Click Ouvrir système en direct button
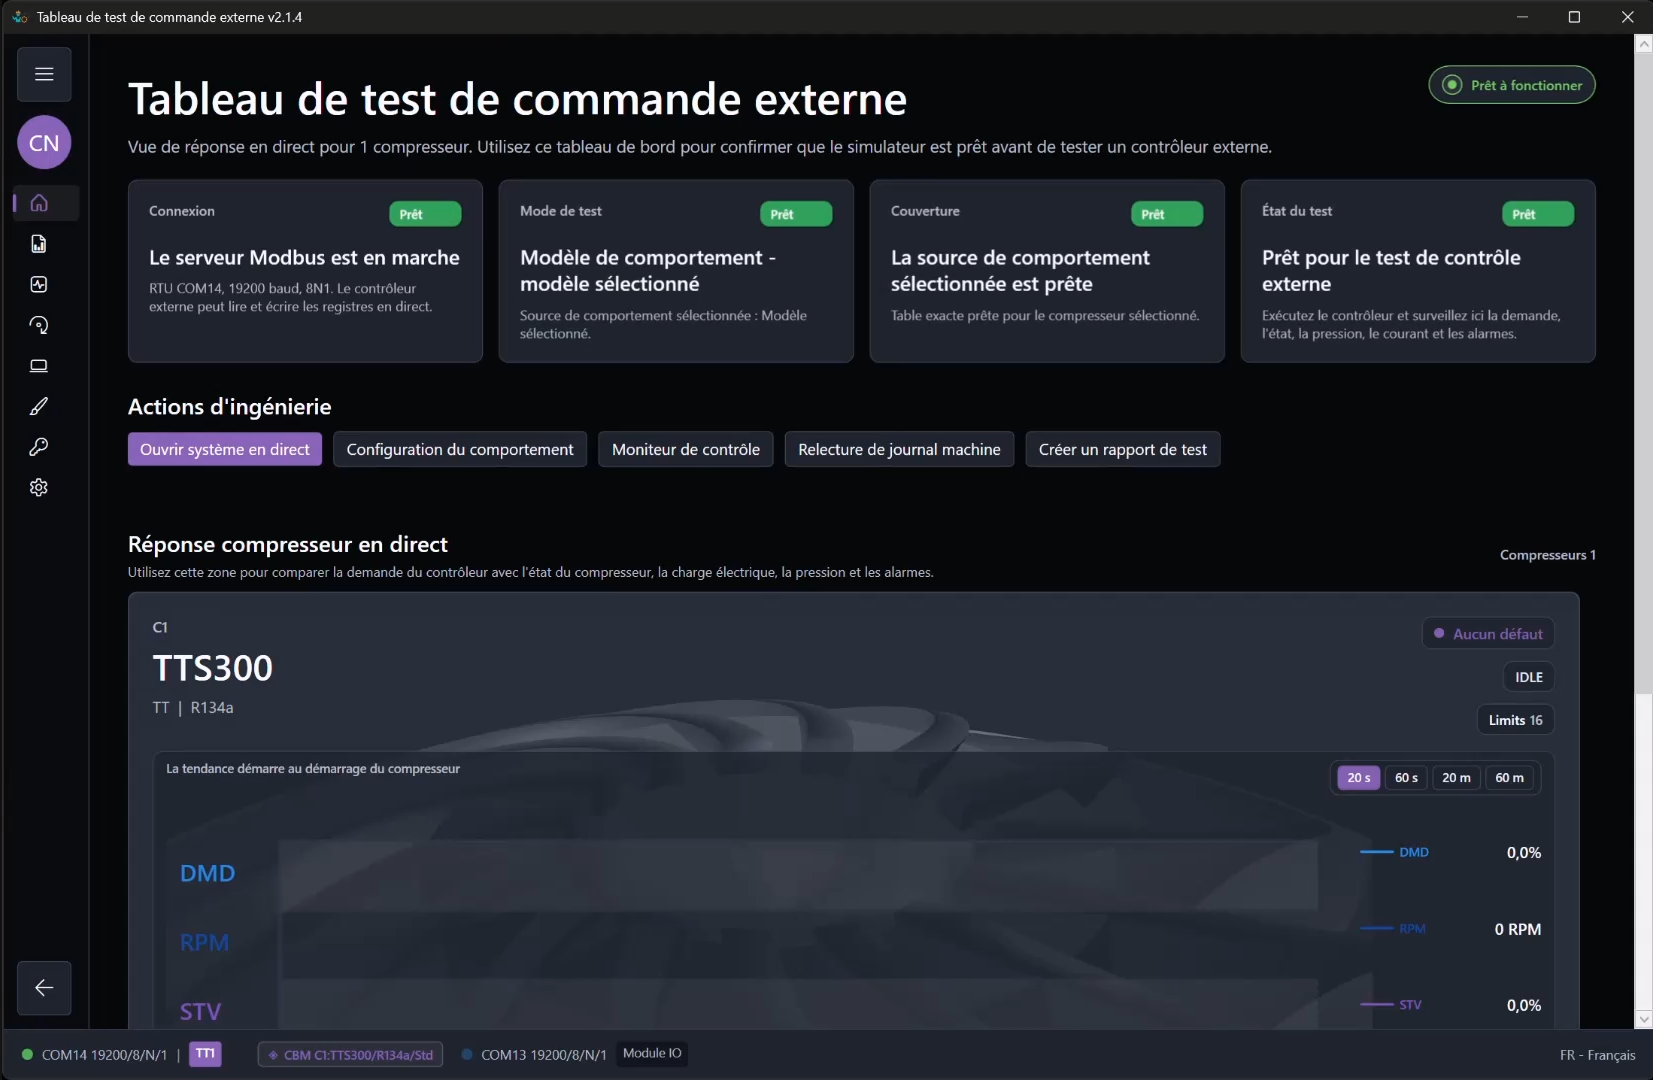 tap(225, 449)
